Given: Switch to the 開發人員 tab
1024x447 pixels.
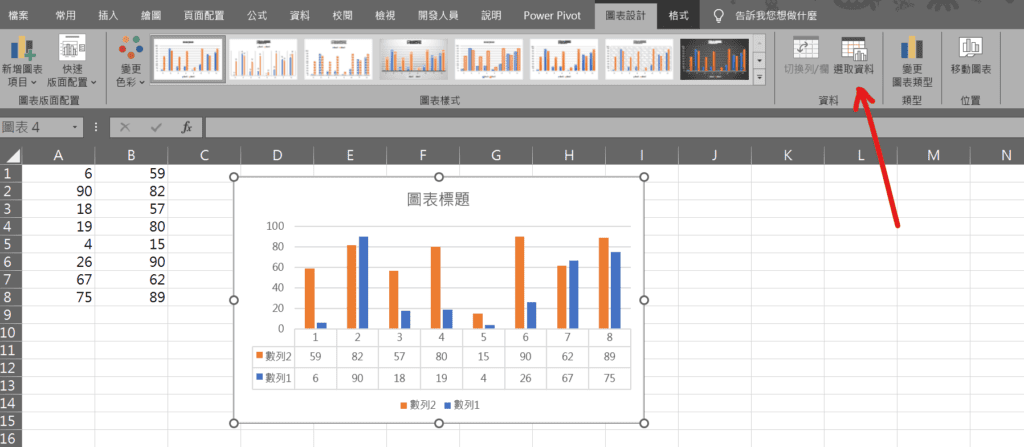Looking at the screenshot, I should tap(436, 16).
